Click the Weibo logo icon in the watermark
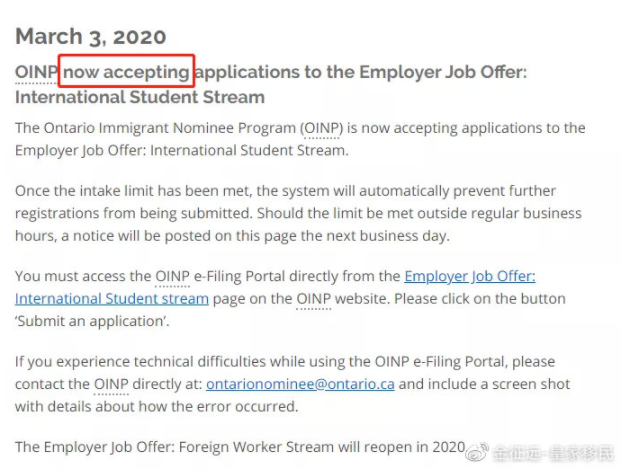This screenshot has height=474, width=623. point(477,452)
